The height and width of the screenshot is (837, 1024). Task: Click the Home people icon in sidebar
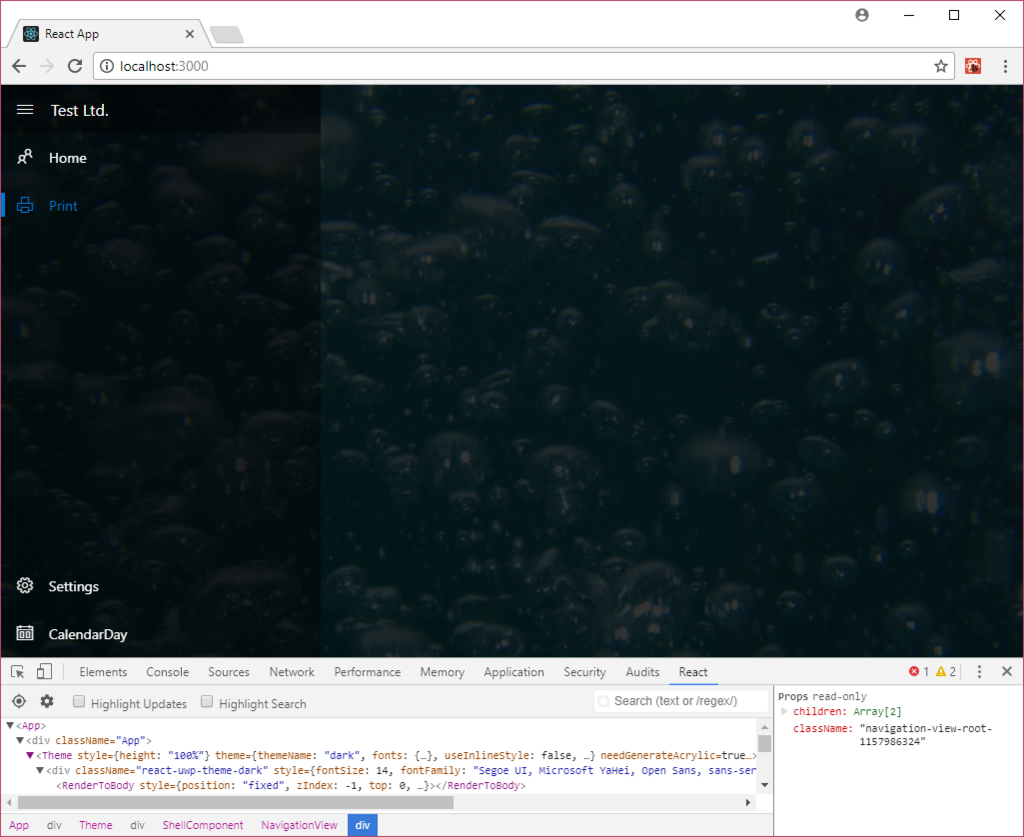pos(25,158)
